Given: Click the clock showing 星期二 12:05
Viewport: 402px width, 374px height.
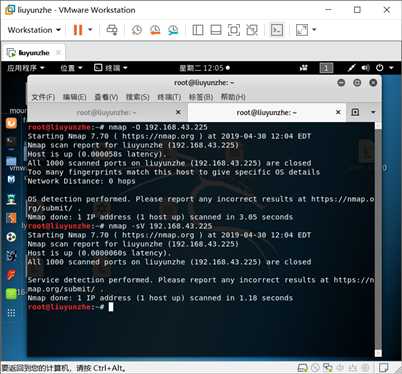Looking at the screenshot, I should tap(204, 68).
